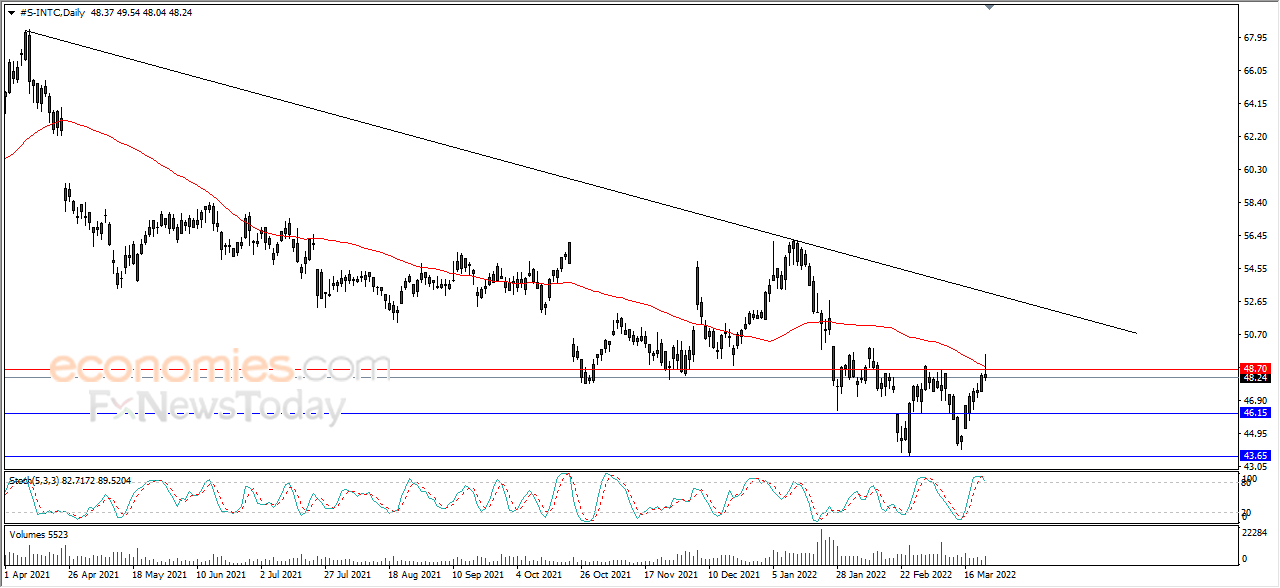The width and height of the screenshot is (1280, 588).
Task: Click the 2 Jul 2021 date label
Action: [x=281, y=576]
